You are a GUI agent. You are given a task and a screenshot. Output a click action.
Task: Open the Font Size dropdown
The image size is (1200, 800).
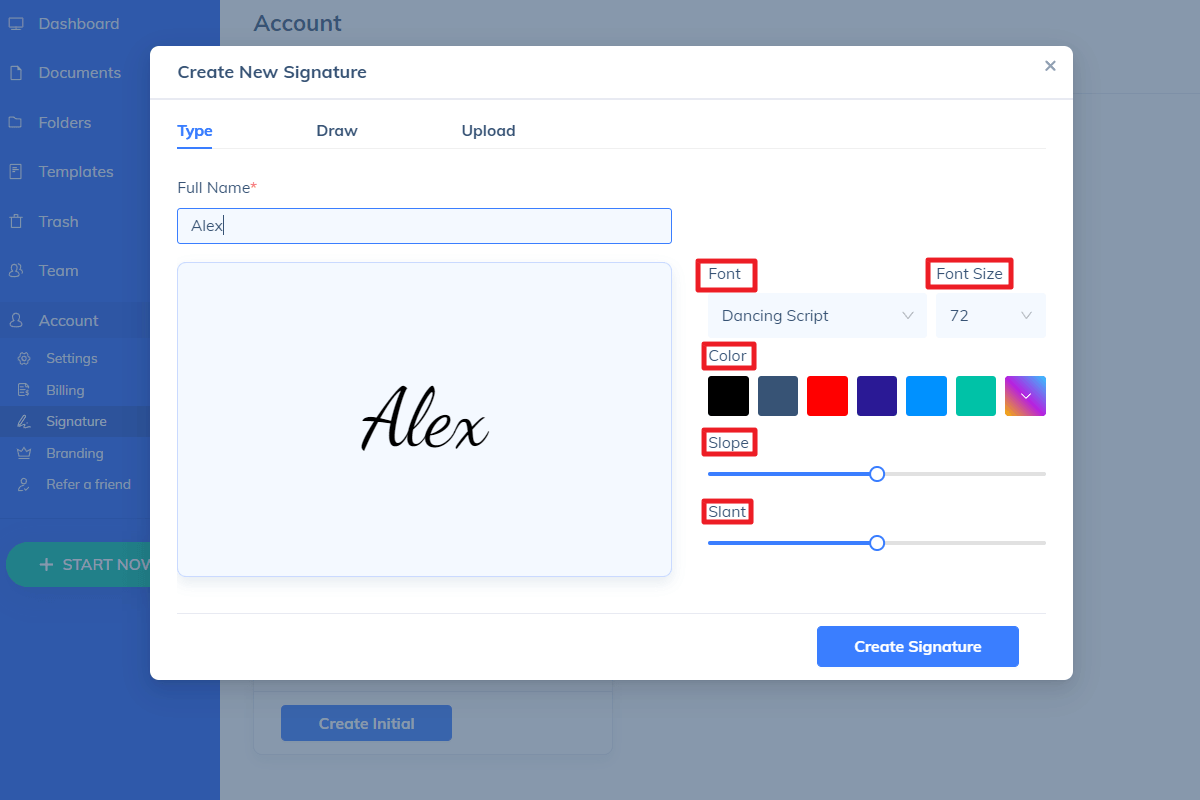click(x=990, y=315)
